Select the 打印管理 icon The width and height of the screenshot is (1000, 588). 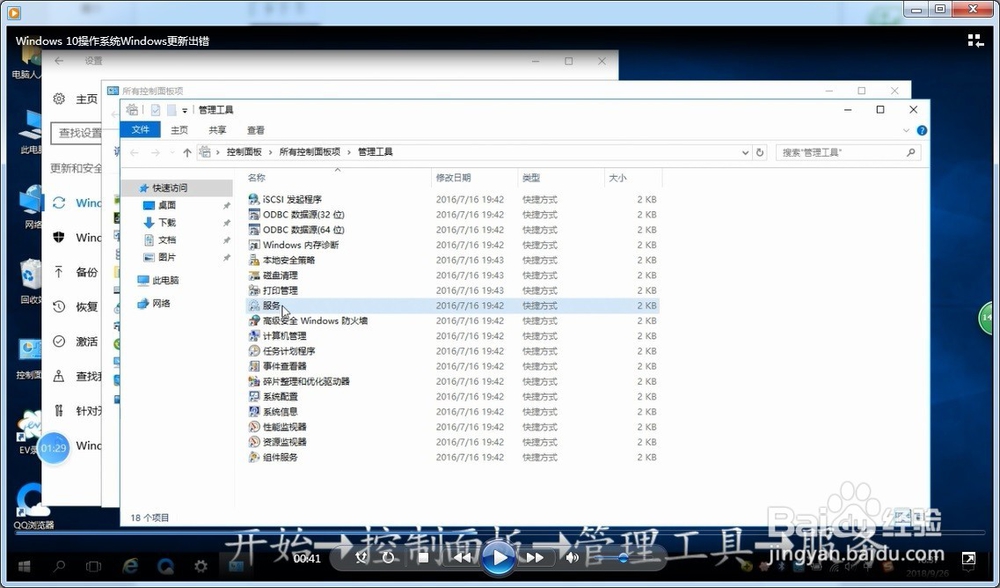click(x=254, y=291)
